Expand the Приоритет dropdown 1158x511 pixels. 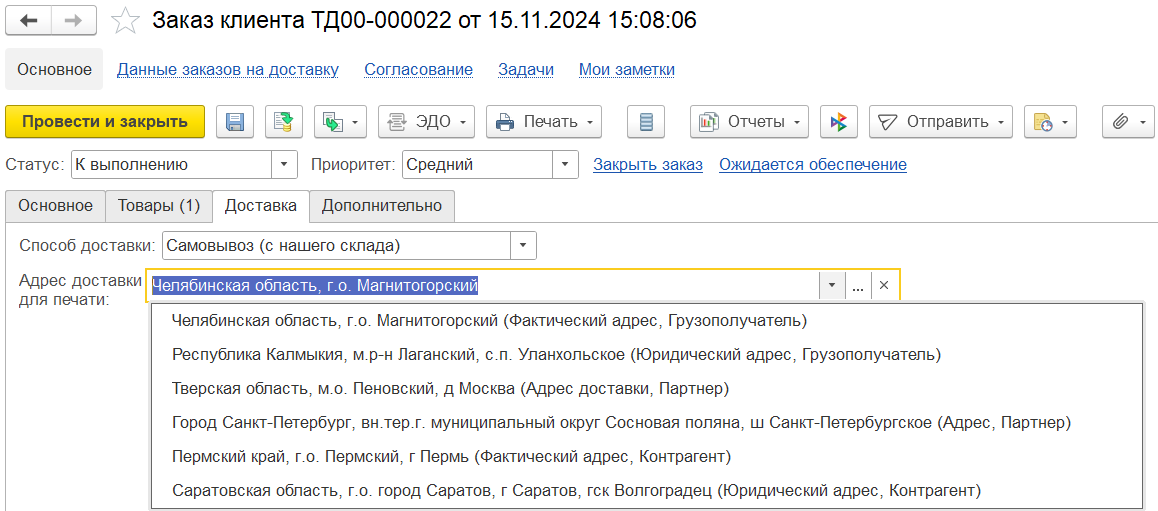click(566, 165)
